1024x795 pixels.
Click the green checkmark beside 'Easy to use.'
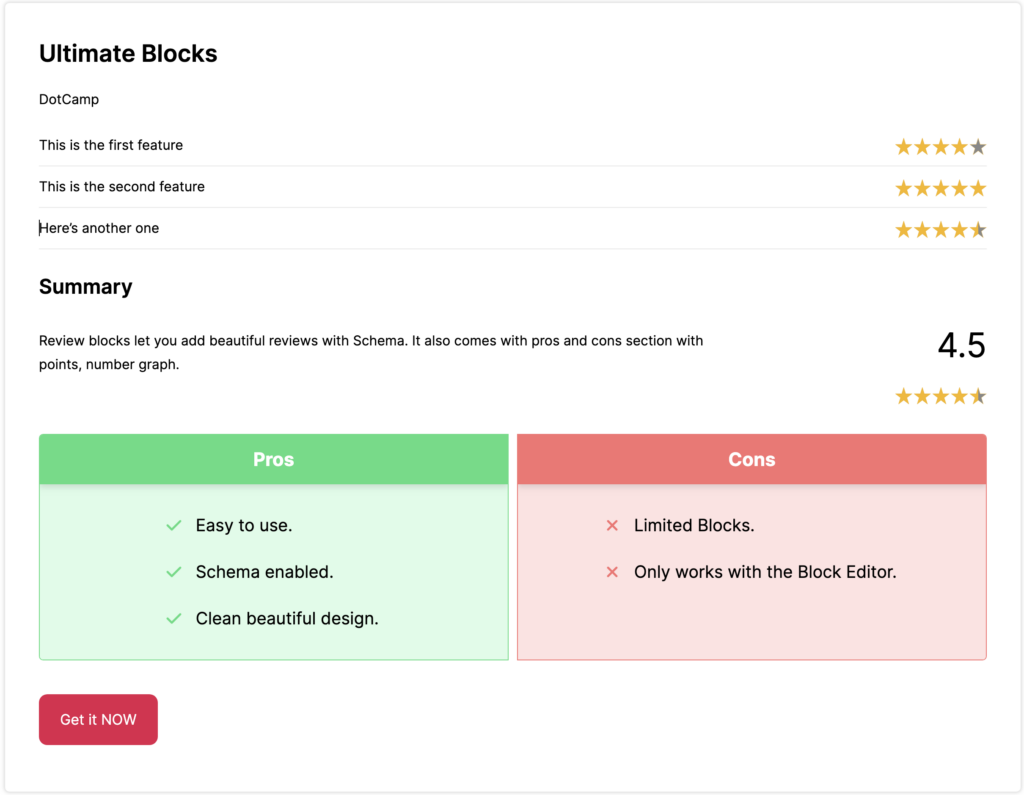[x=173, y=525]
